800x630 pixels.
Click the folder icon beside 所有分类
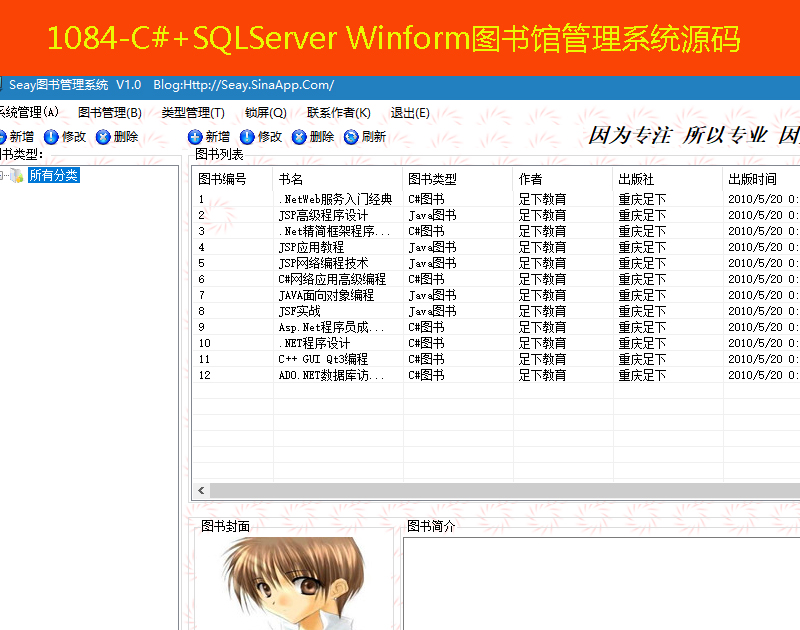point(17,176)
